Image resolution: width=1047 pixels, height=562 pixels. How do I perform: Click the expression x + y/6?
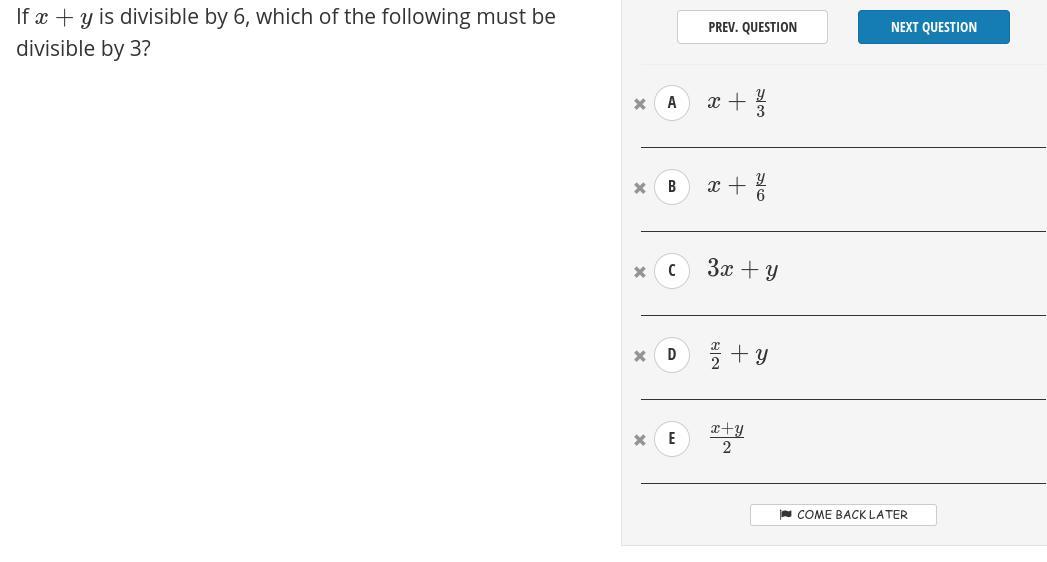pos(737,186)
